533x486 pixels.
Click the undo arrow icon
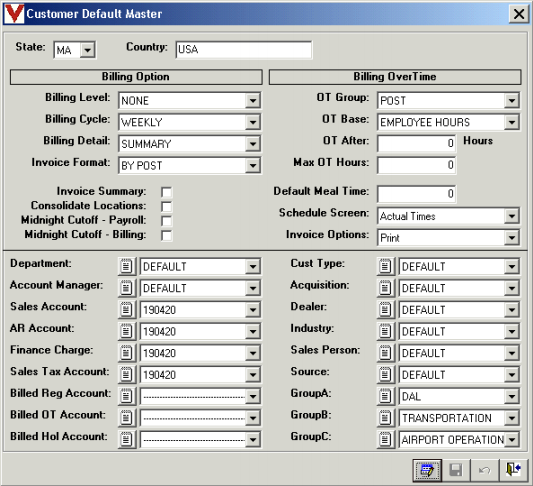(x=484, y=470)
